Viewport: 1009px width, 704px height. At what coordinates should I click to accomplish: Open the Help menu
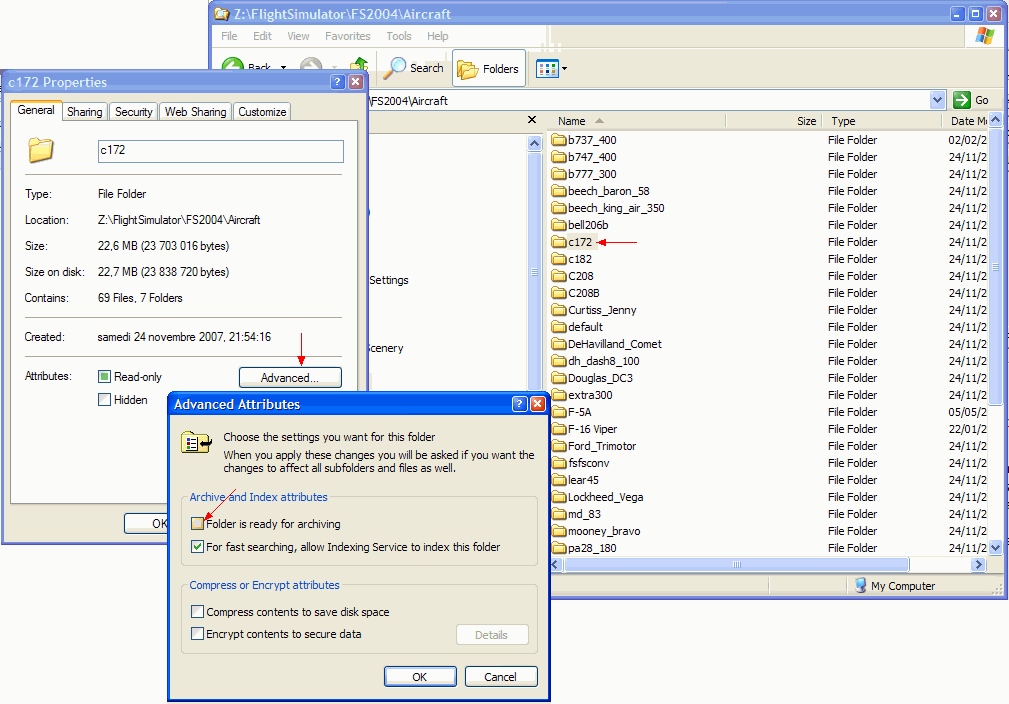point(438,36)
